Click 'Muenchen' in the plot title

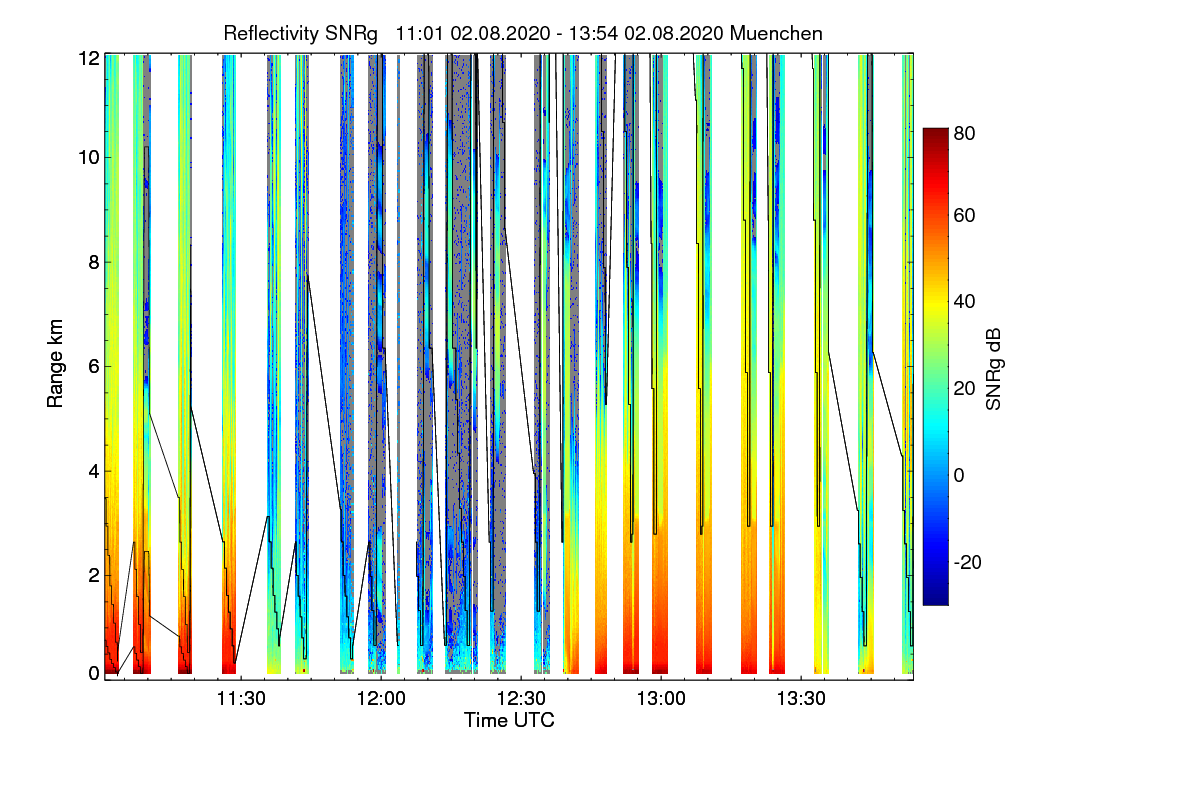click(x=777, y=34)
